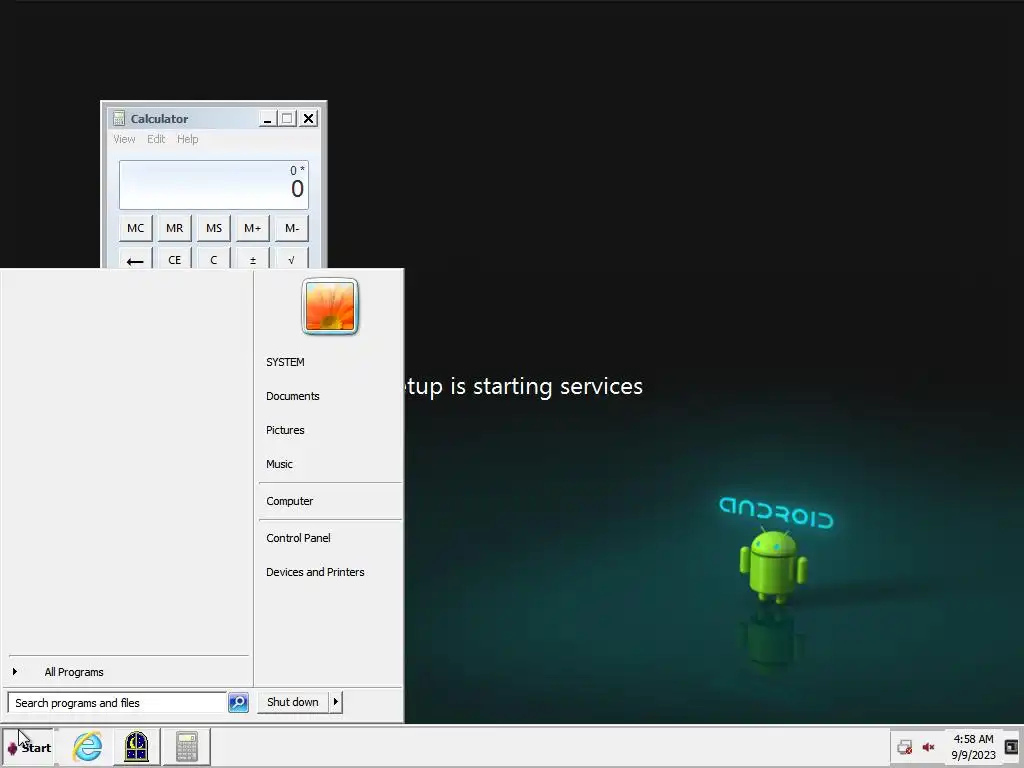Click the CE clear entry button
Viewport: 1024px width, 768px height.
(x=174, y=259)
